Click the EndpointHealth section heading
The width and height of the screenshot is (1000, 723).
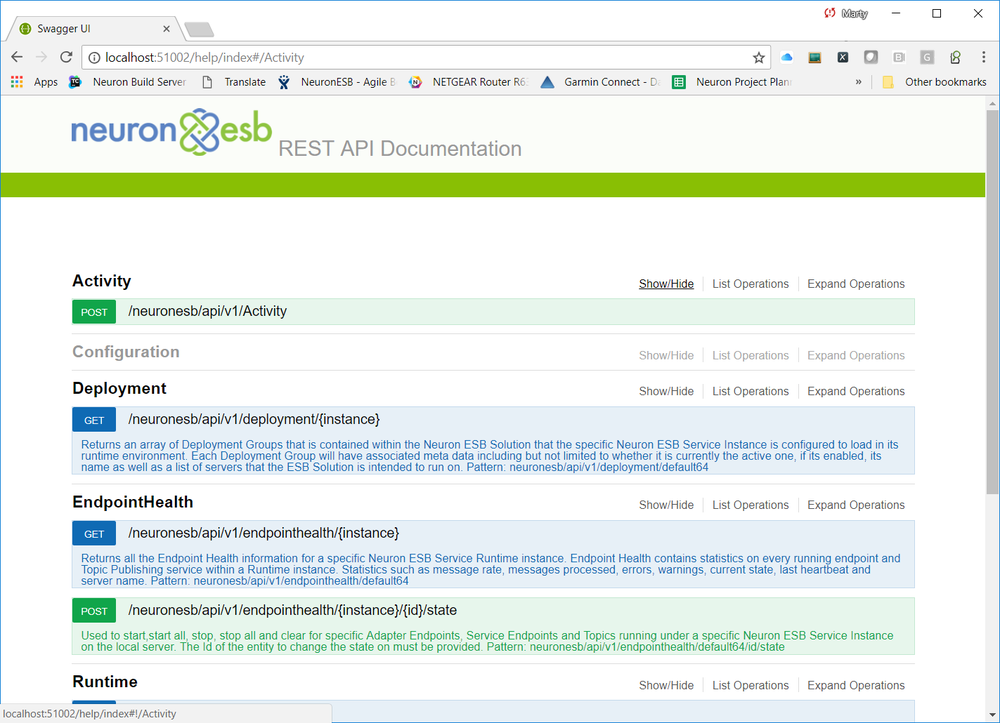pyautogui.click(x=133, y=502)
